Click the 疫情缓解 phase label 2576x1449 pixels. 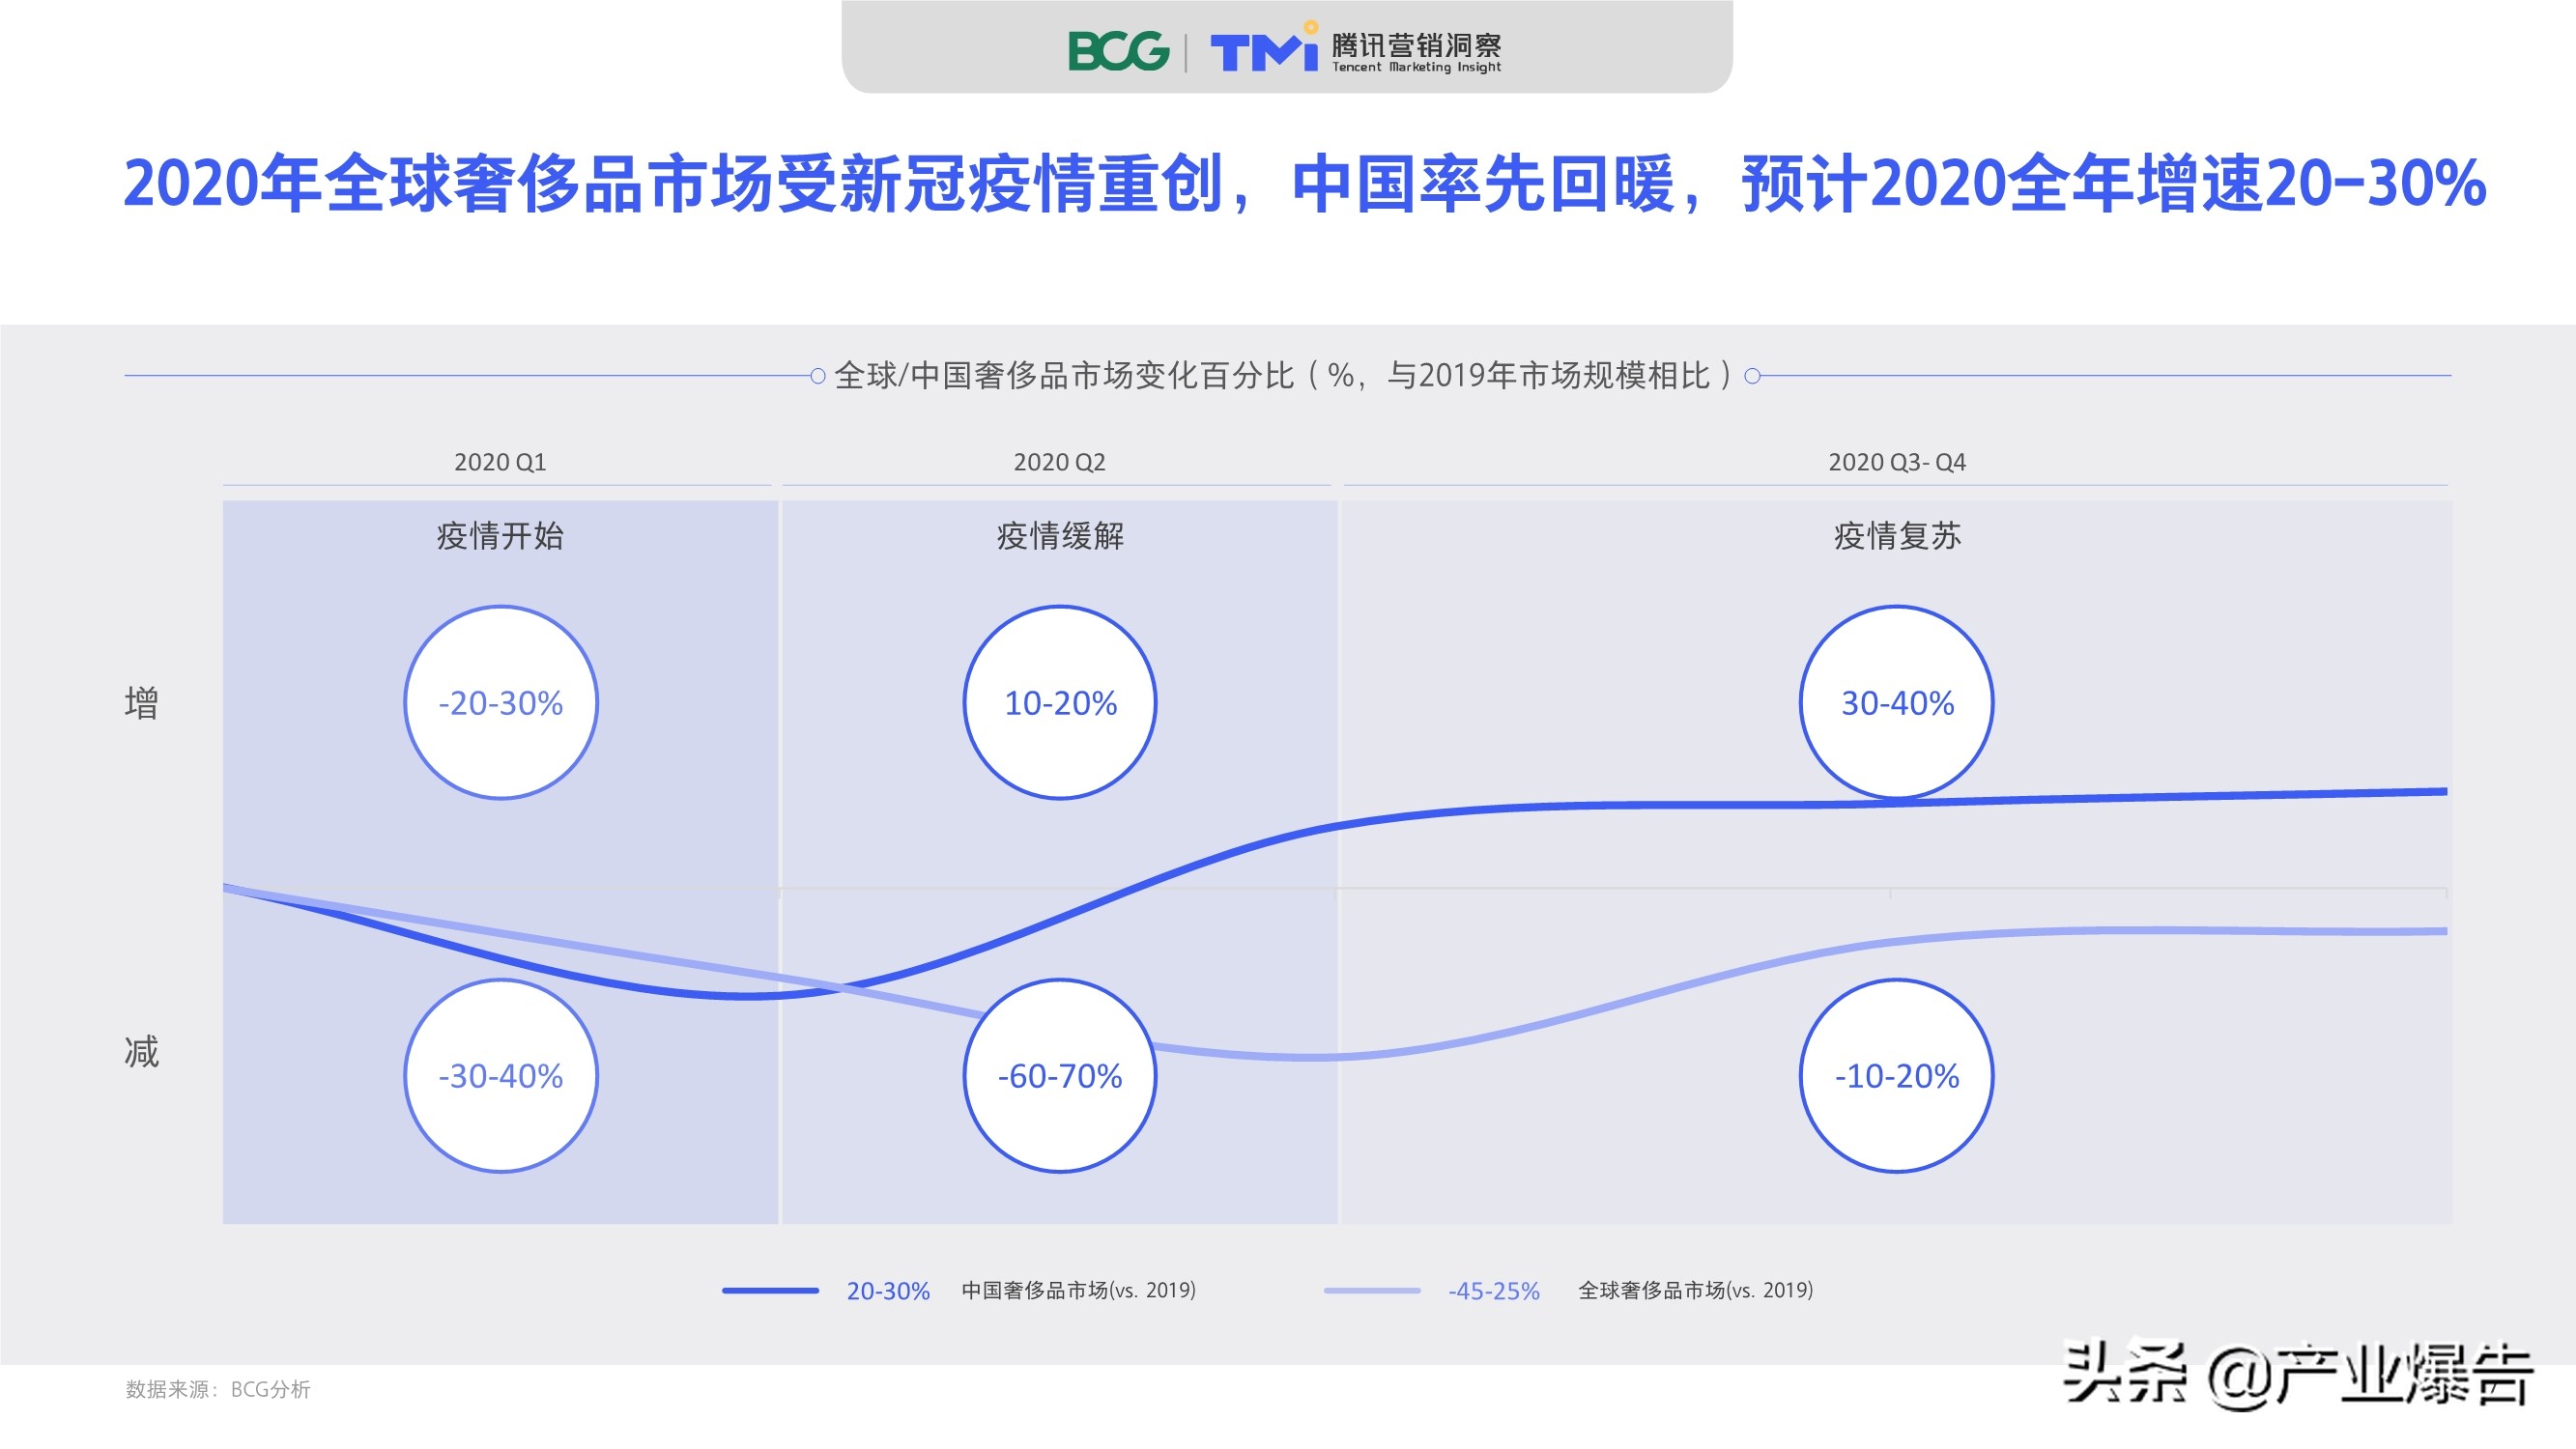click(1060, 536)
